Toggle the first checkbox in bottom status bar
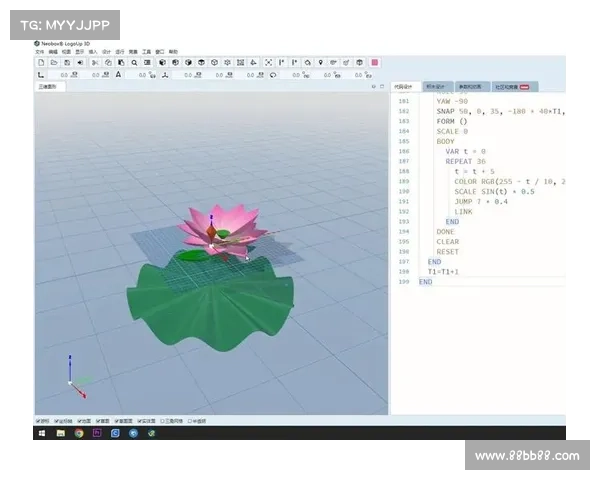Viewport: 600px width, 480px height. pos(38,421)
